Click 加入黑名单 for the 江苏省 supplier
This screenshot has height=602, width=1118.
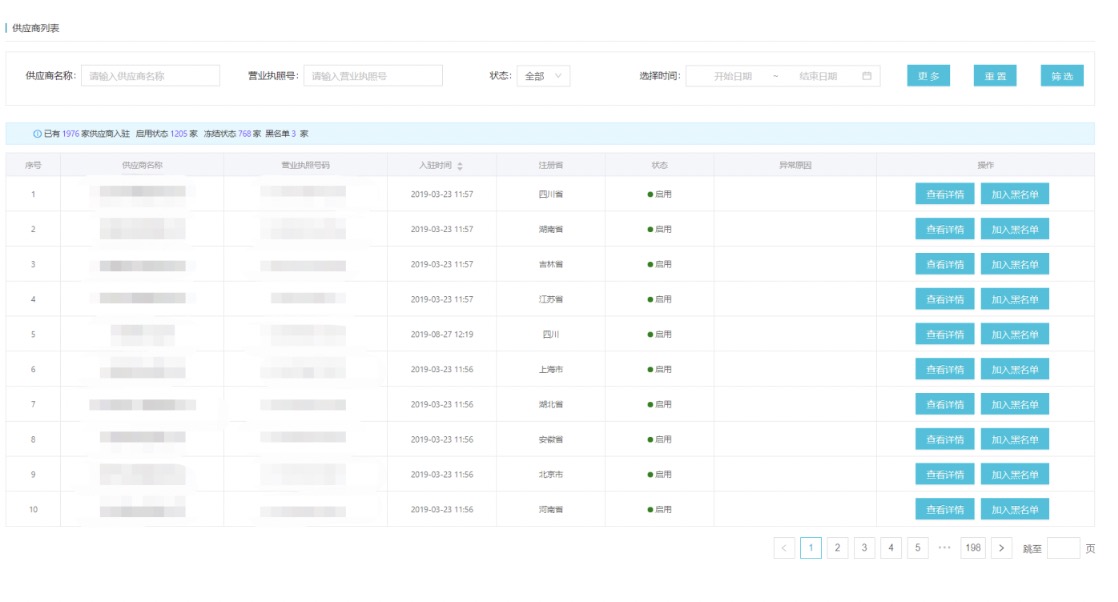[x=1015, y=299]
